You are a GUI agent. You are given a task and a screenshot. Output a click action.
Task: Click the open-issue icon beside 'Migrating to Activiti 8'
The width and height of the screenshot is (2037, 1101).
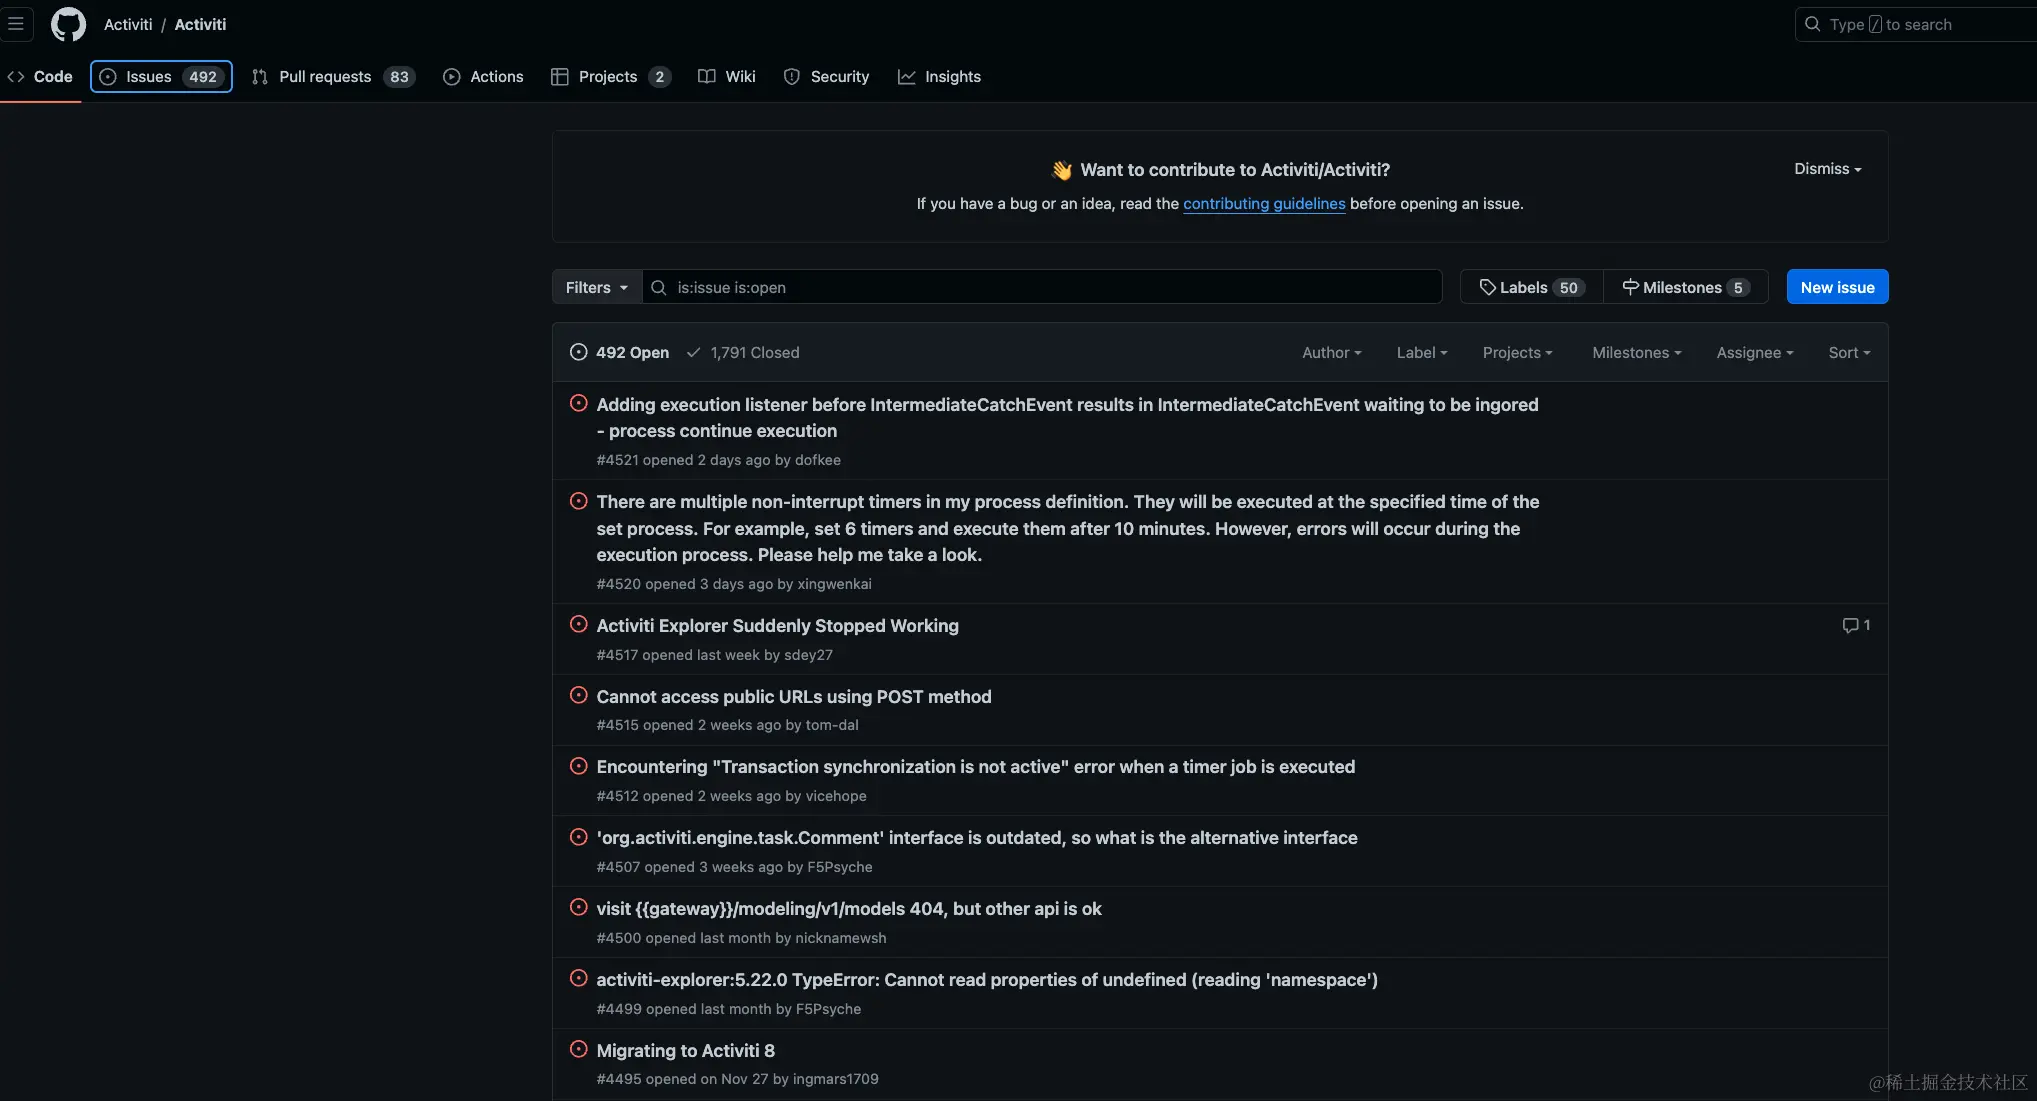point(578,1049)
